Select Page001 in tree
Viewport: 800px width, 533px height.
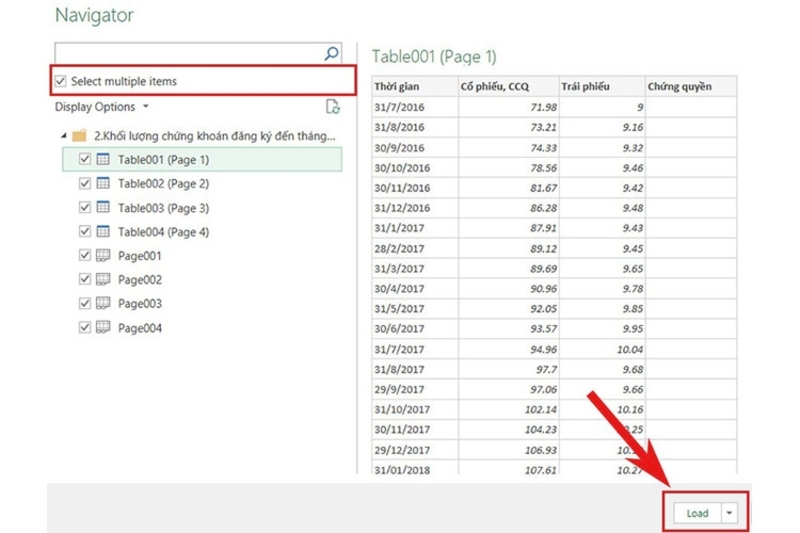[140, 256]
